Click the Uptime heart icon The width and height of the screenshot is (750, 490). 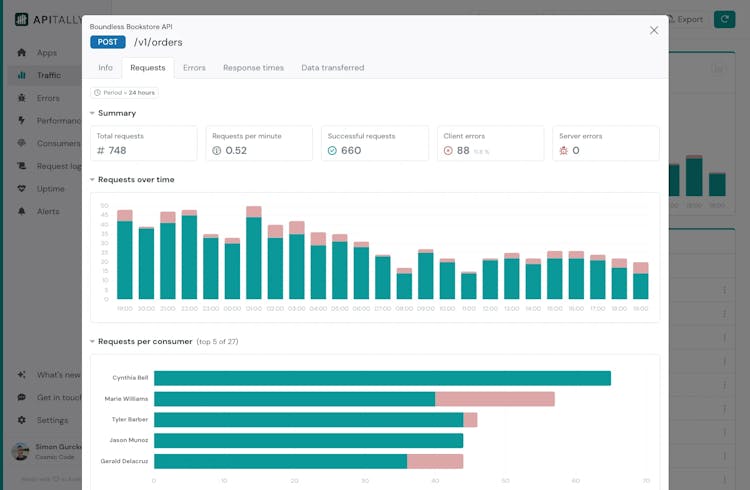[22, 189]
